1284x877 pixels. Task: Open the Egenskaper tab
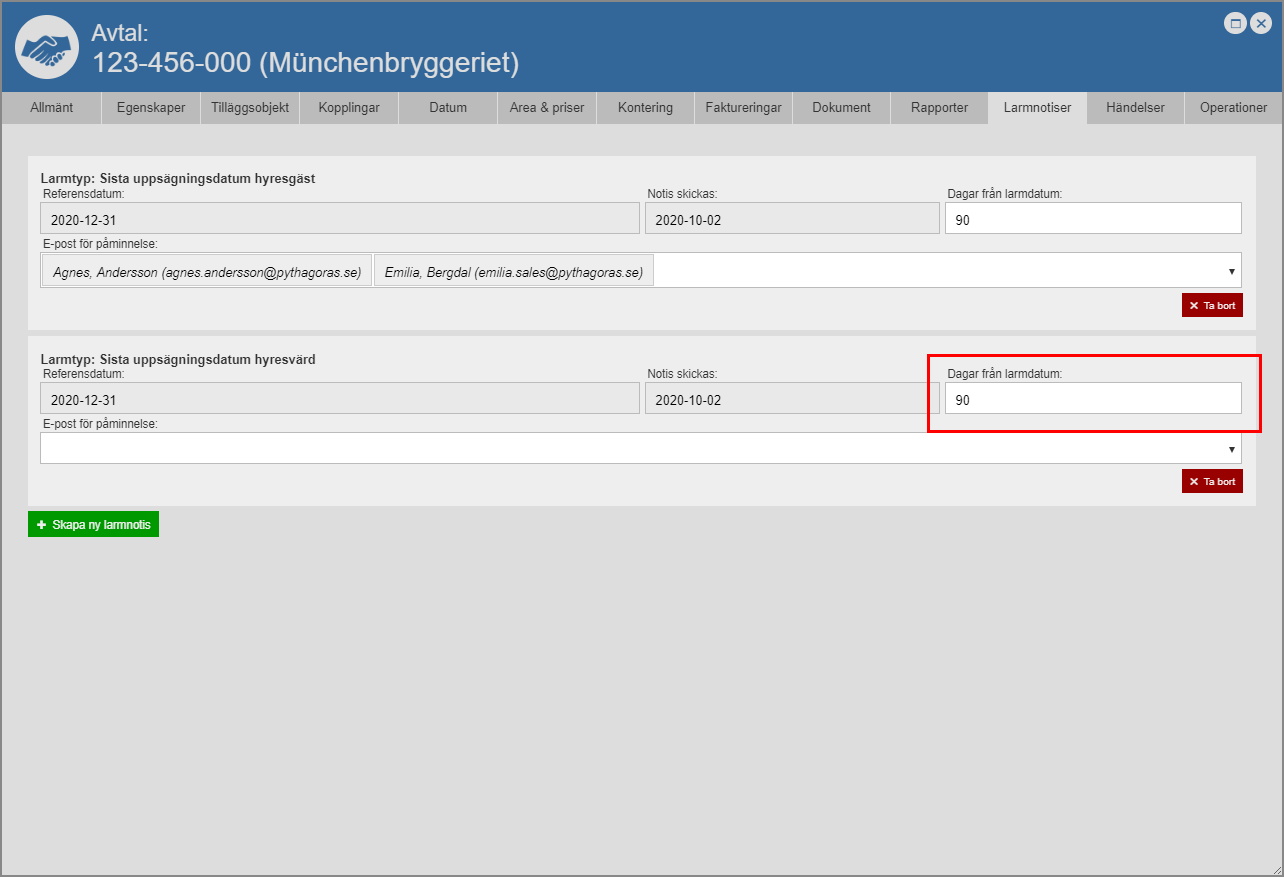[151, 108]
